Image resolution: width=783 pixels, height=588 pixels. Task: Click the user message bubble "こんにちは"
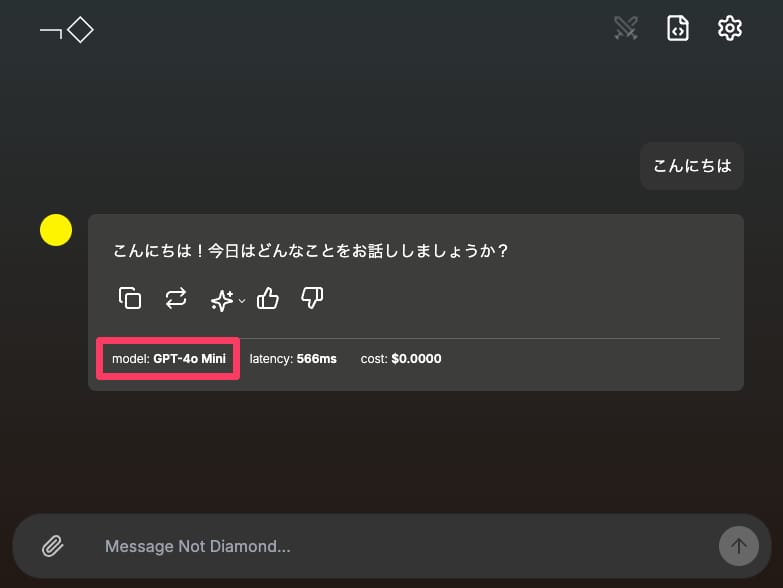pos(692,166)
